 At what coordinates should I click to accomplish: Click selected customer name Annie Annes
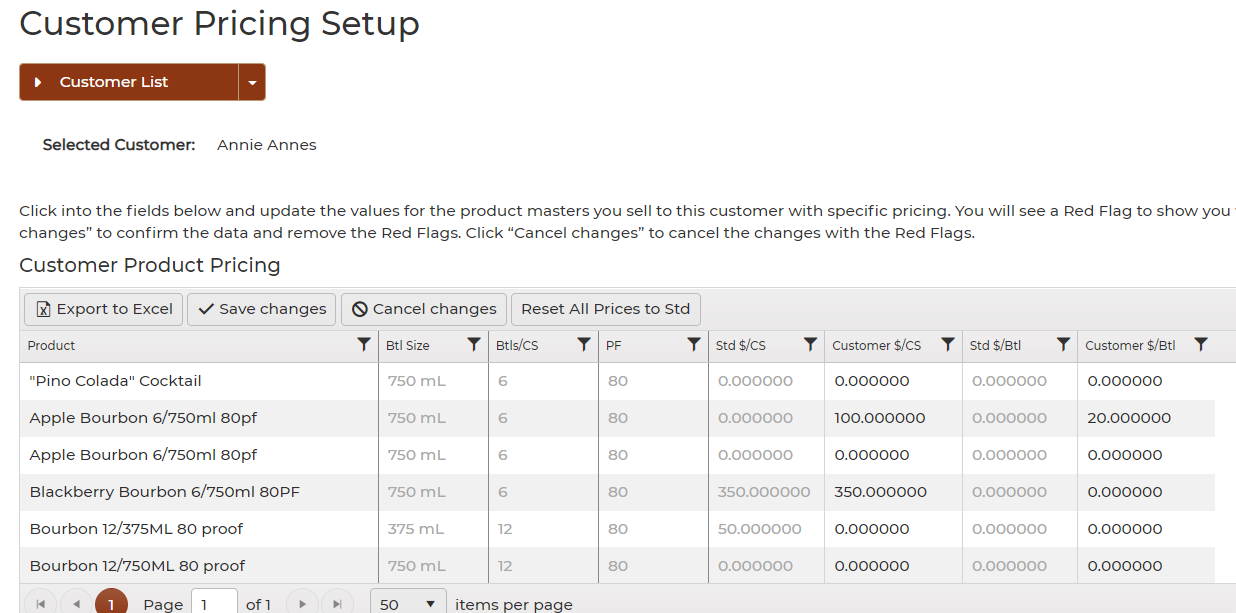[x=266, y=145]
